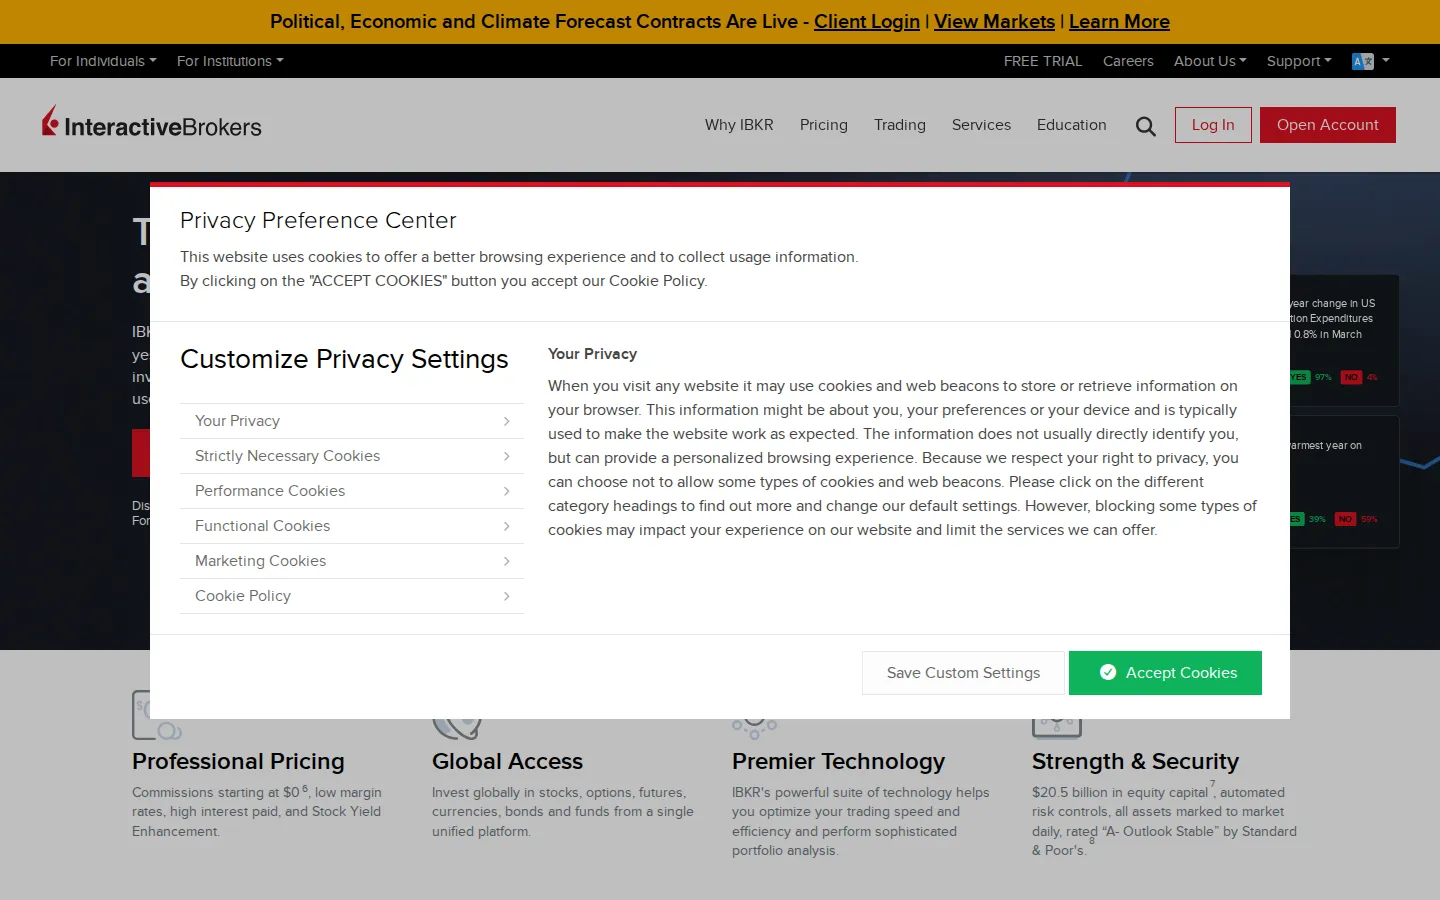
Task: Expand the For Individuals dropdown
Action: pos(103,61)
